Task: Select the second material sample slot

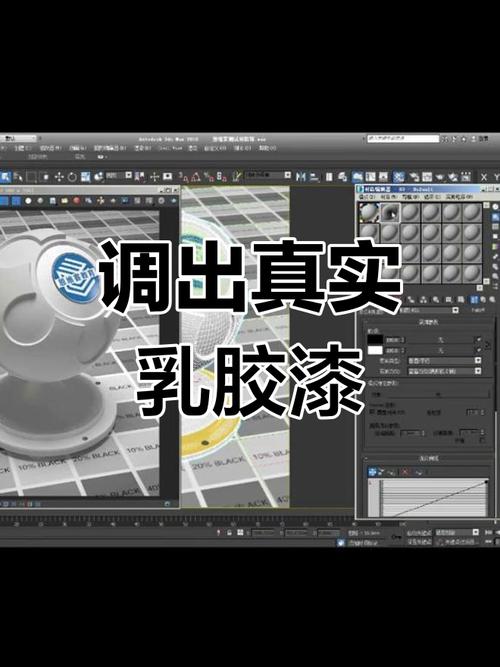Action: tap(390, 212)
